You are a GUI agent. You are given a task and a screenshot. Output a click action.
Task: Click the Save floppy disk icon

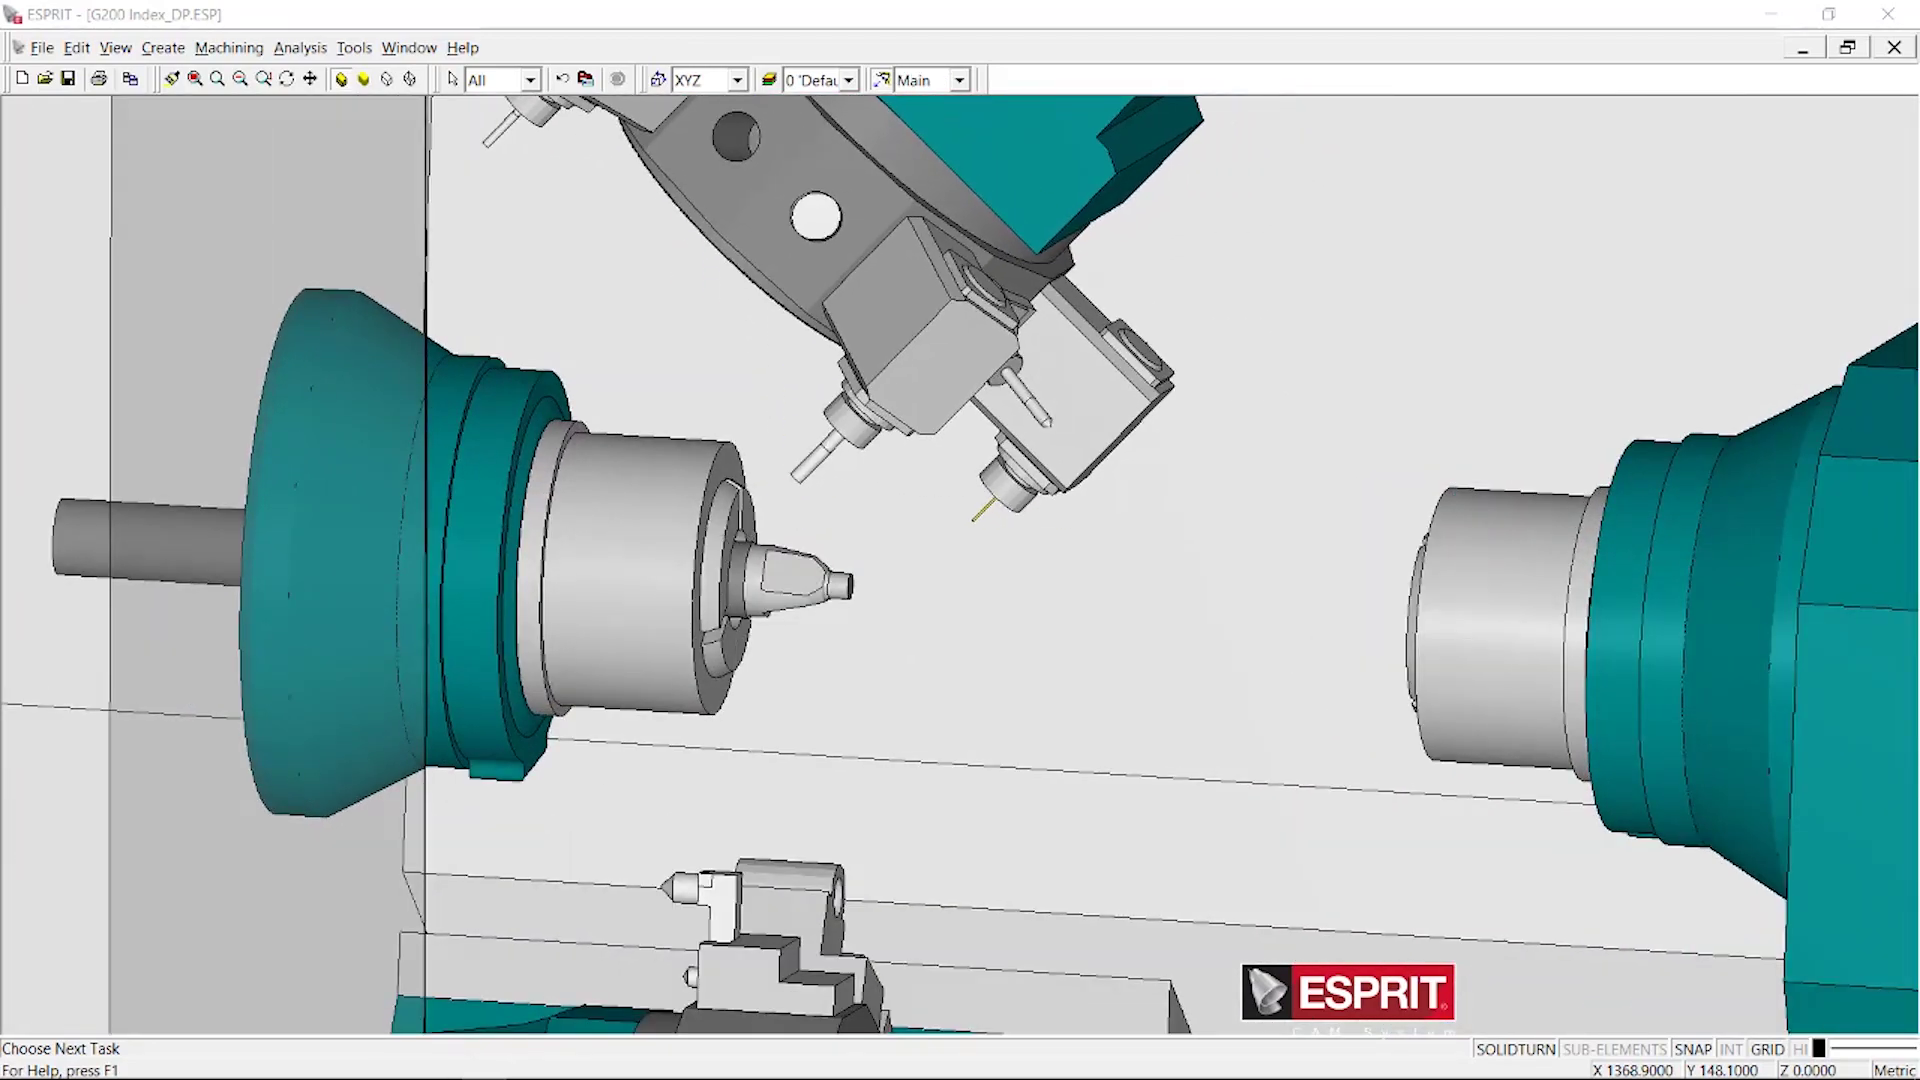pyautogui.click(x=68, y=79)
